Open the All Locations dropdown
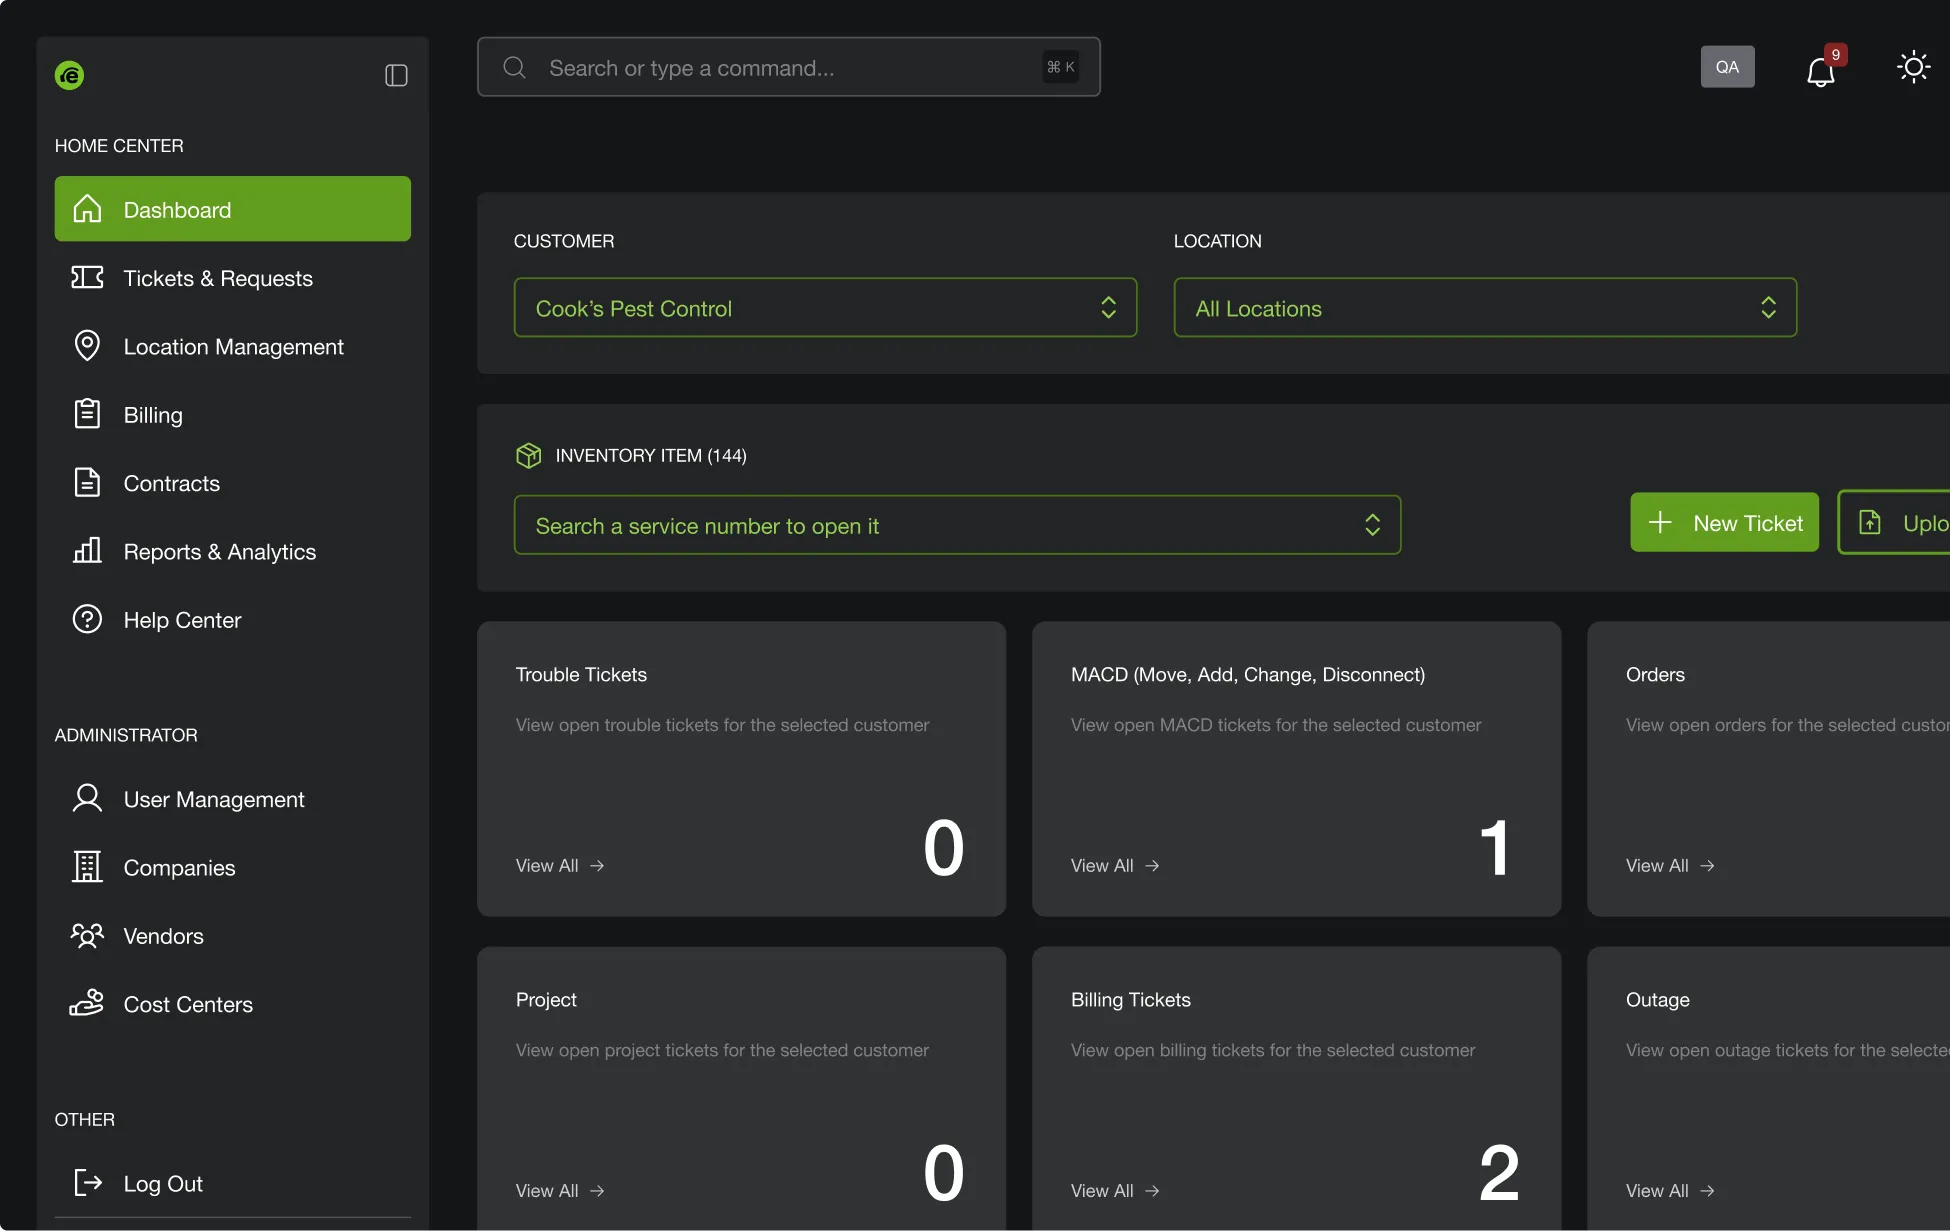1950x1231 pixels. point(1485,308)
